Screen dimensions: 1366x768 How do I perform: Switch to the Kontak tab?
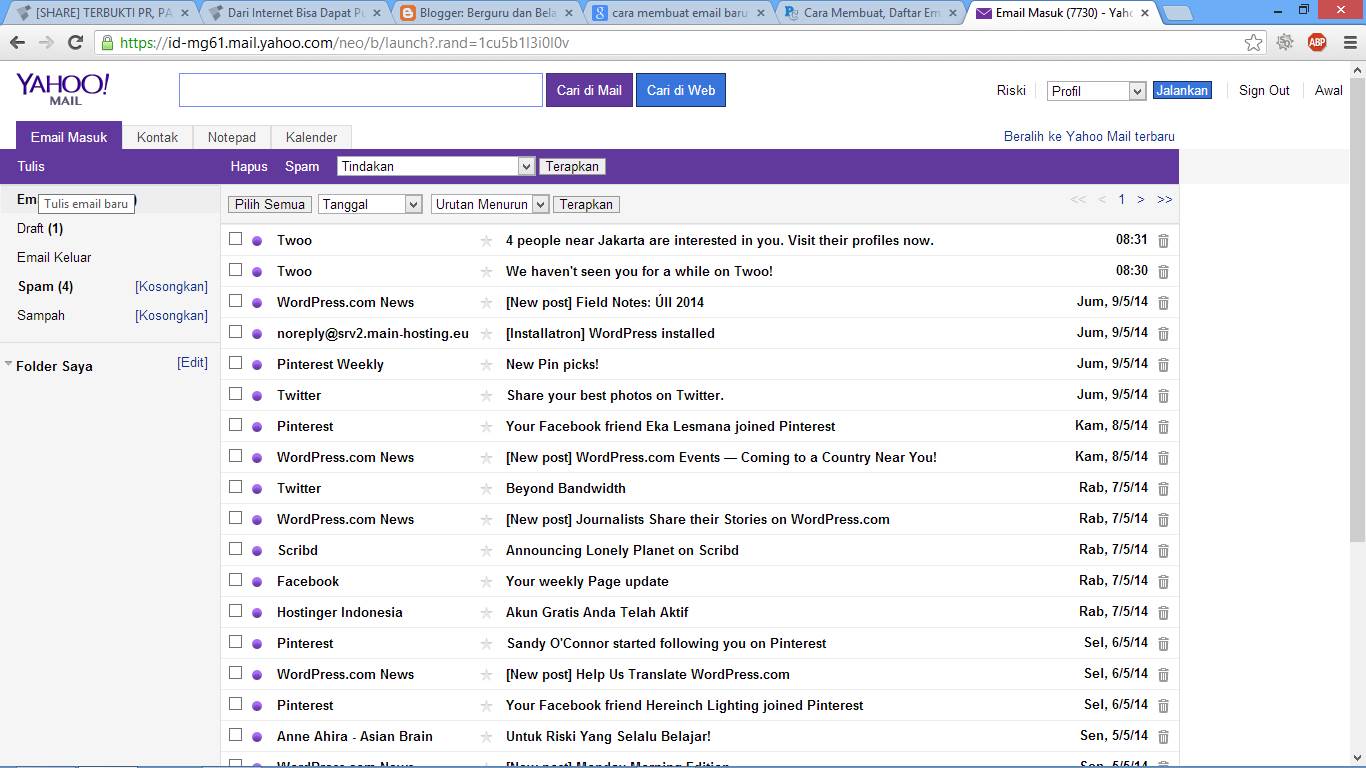pyautogui.click(x=157, y=137)
